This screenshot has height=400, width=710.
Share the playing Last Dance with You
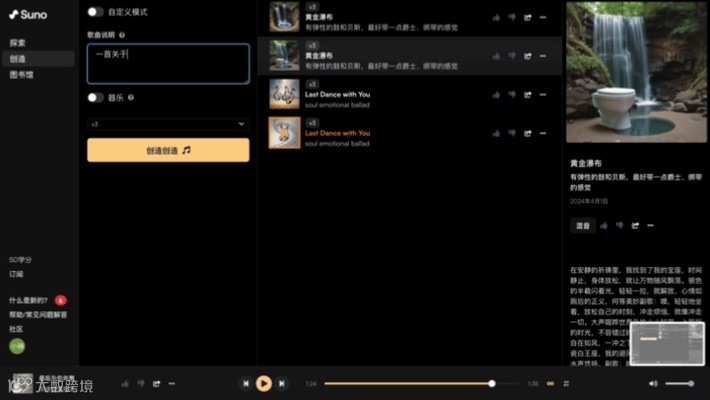(x=528, y=134)
